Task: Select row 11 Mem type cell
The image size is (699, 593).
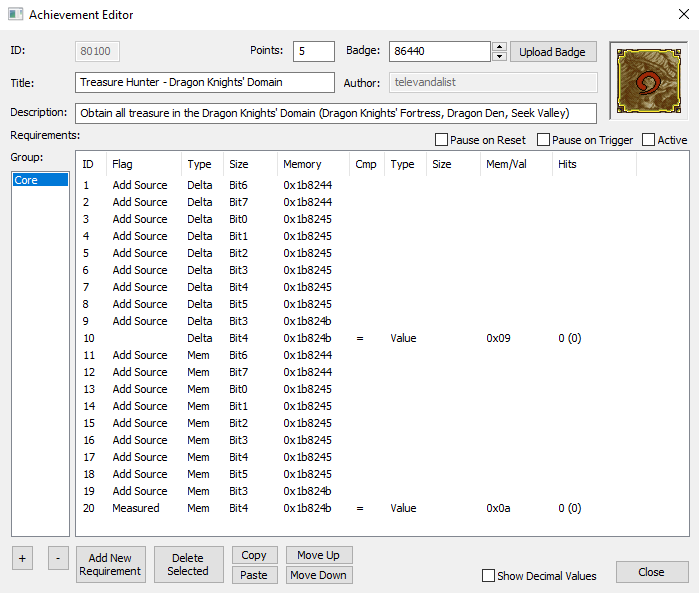Action: point(198,355)
